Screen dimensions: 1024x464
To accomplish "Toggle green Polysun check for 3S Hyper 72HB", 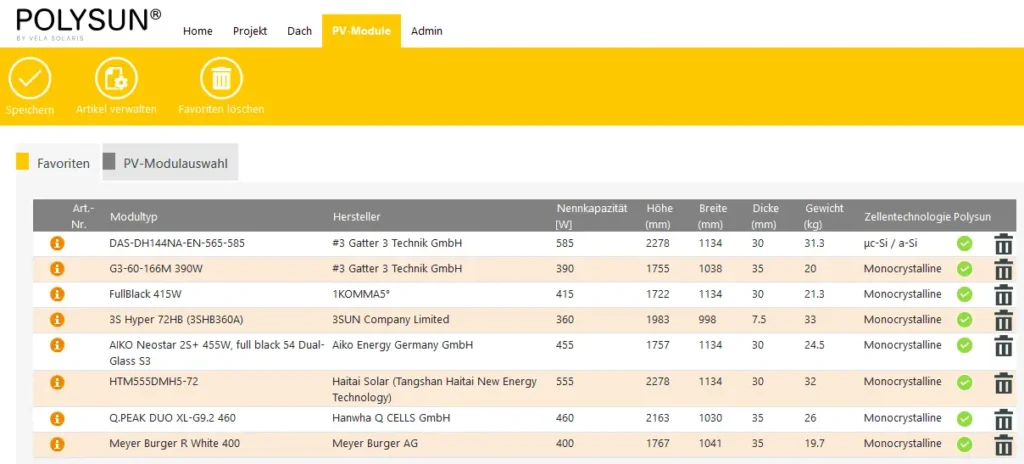I will coord(964,320).
